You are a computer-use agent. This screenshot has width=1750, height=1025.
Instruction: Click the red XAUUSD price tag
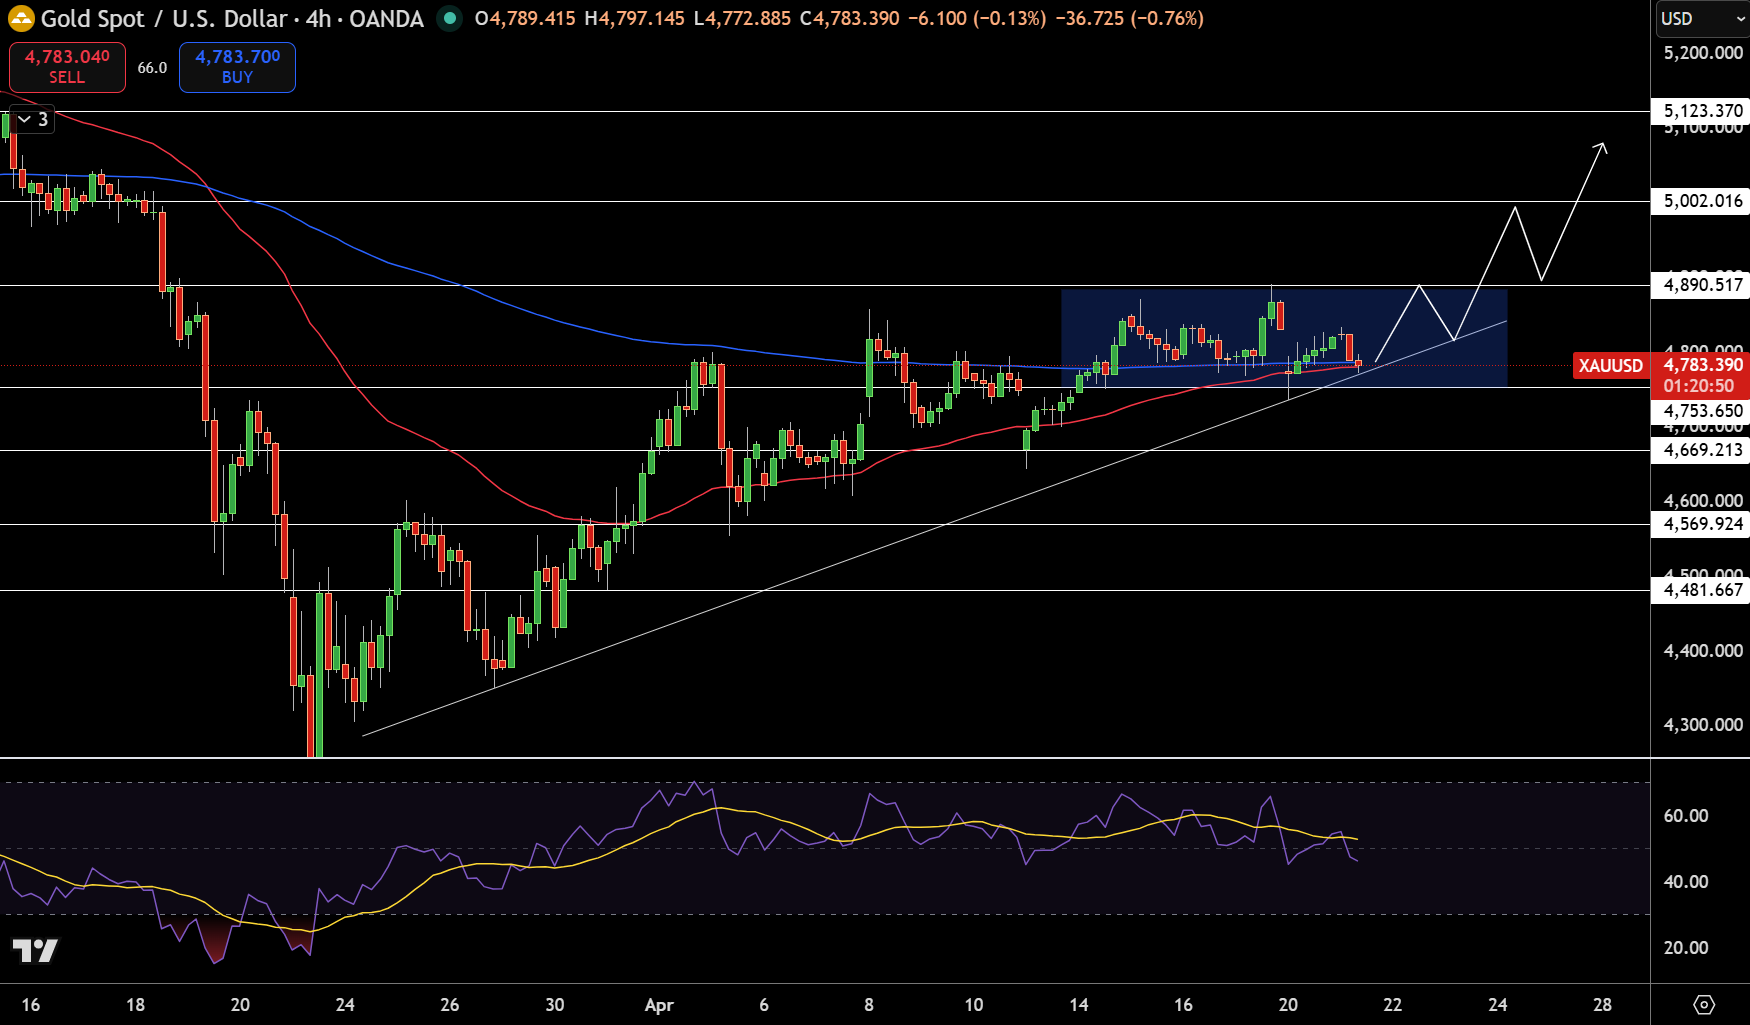(x=1610, y=366)
